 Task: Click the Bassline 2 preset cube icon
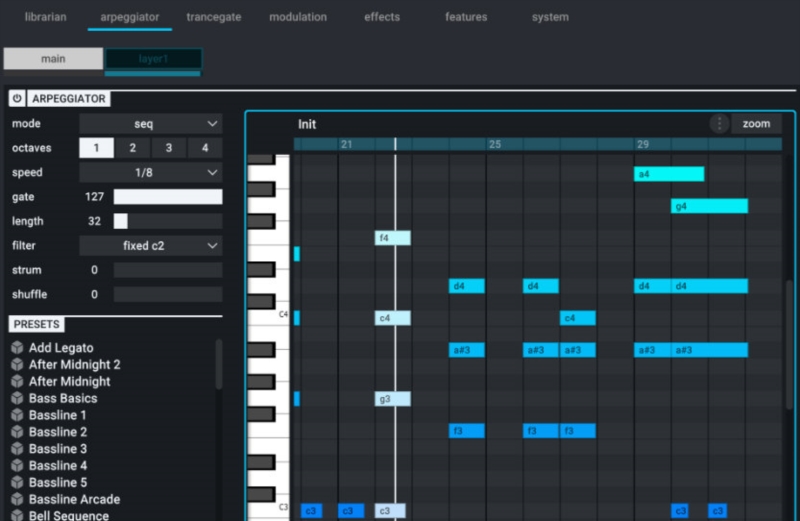17,432
